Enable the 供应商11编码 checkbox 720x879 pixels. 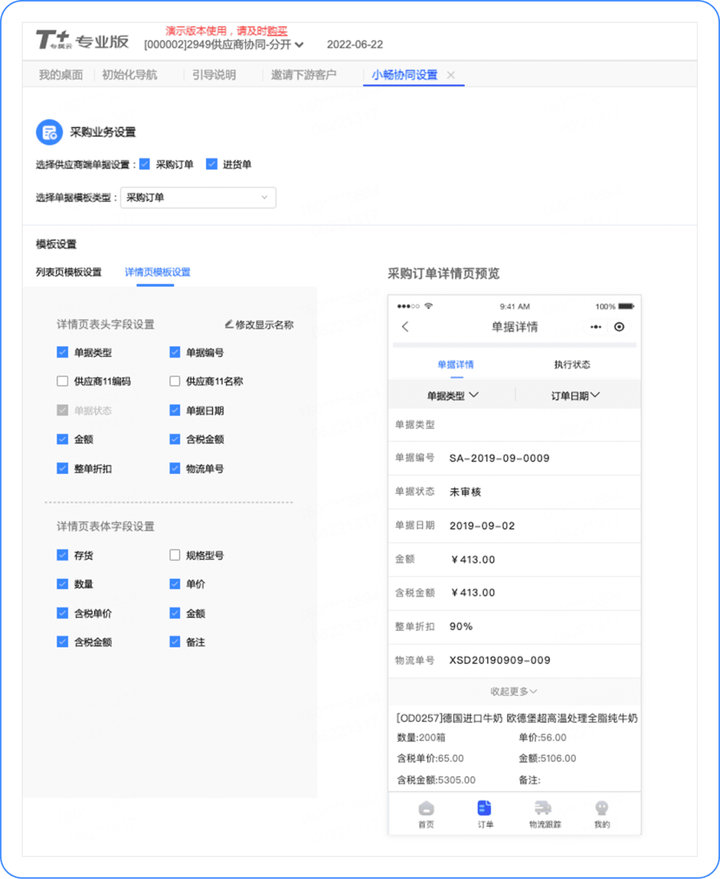pos(62,381)
